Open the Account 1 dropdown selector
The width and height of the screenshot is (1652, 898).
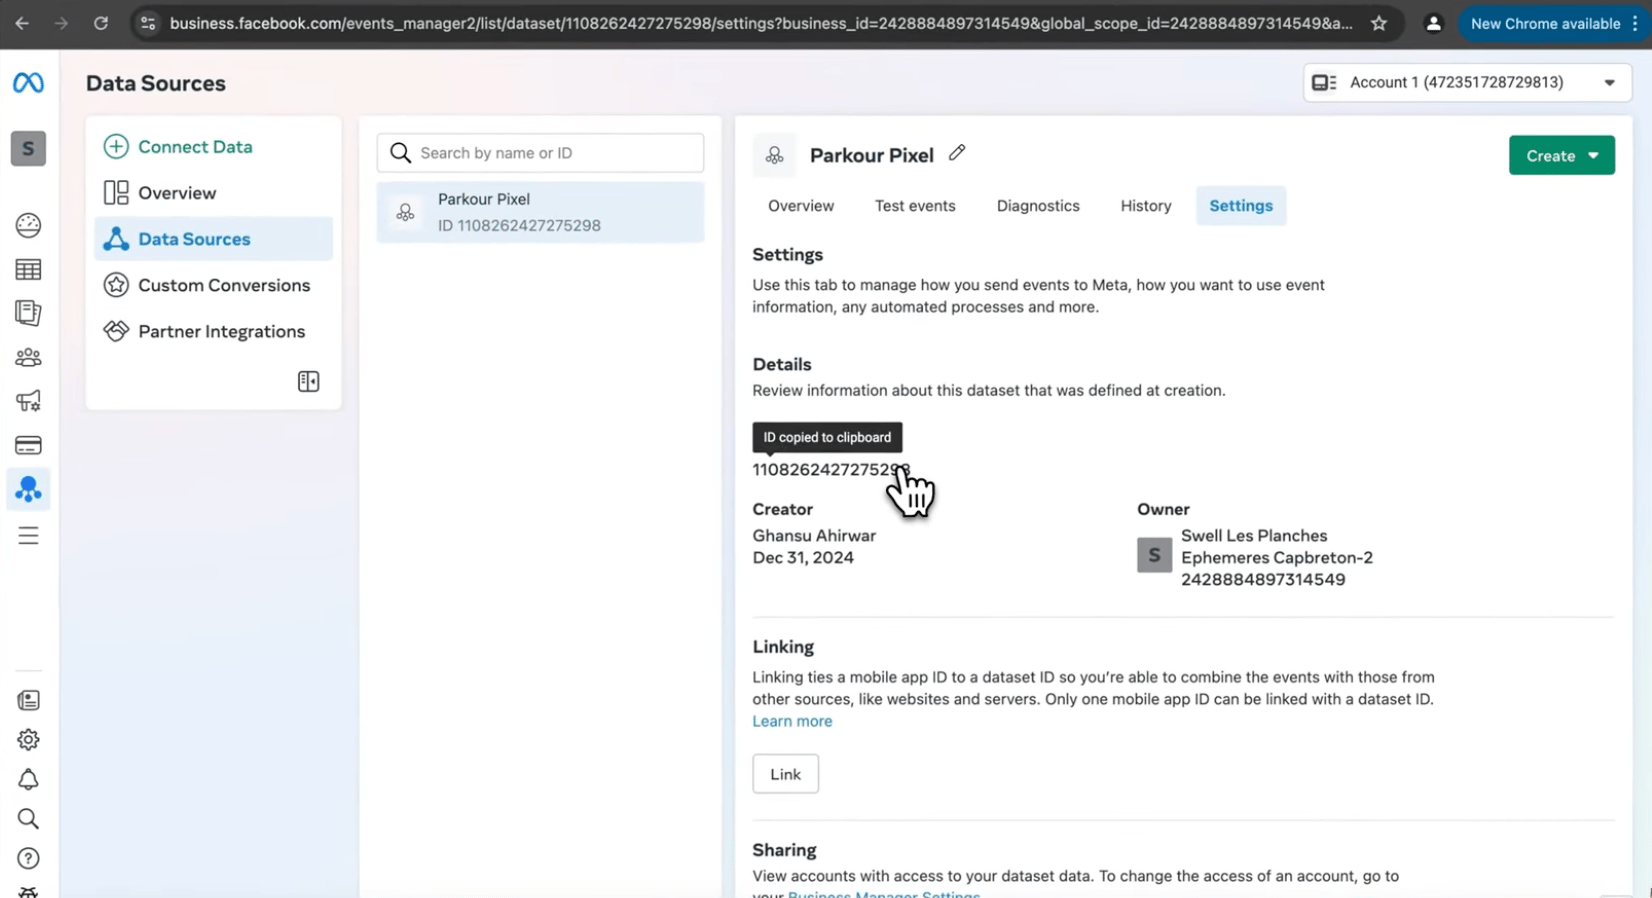click(1467, 83)
